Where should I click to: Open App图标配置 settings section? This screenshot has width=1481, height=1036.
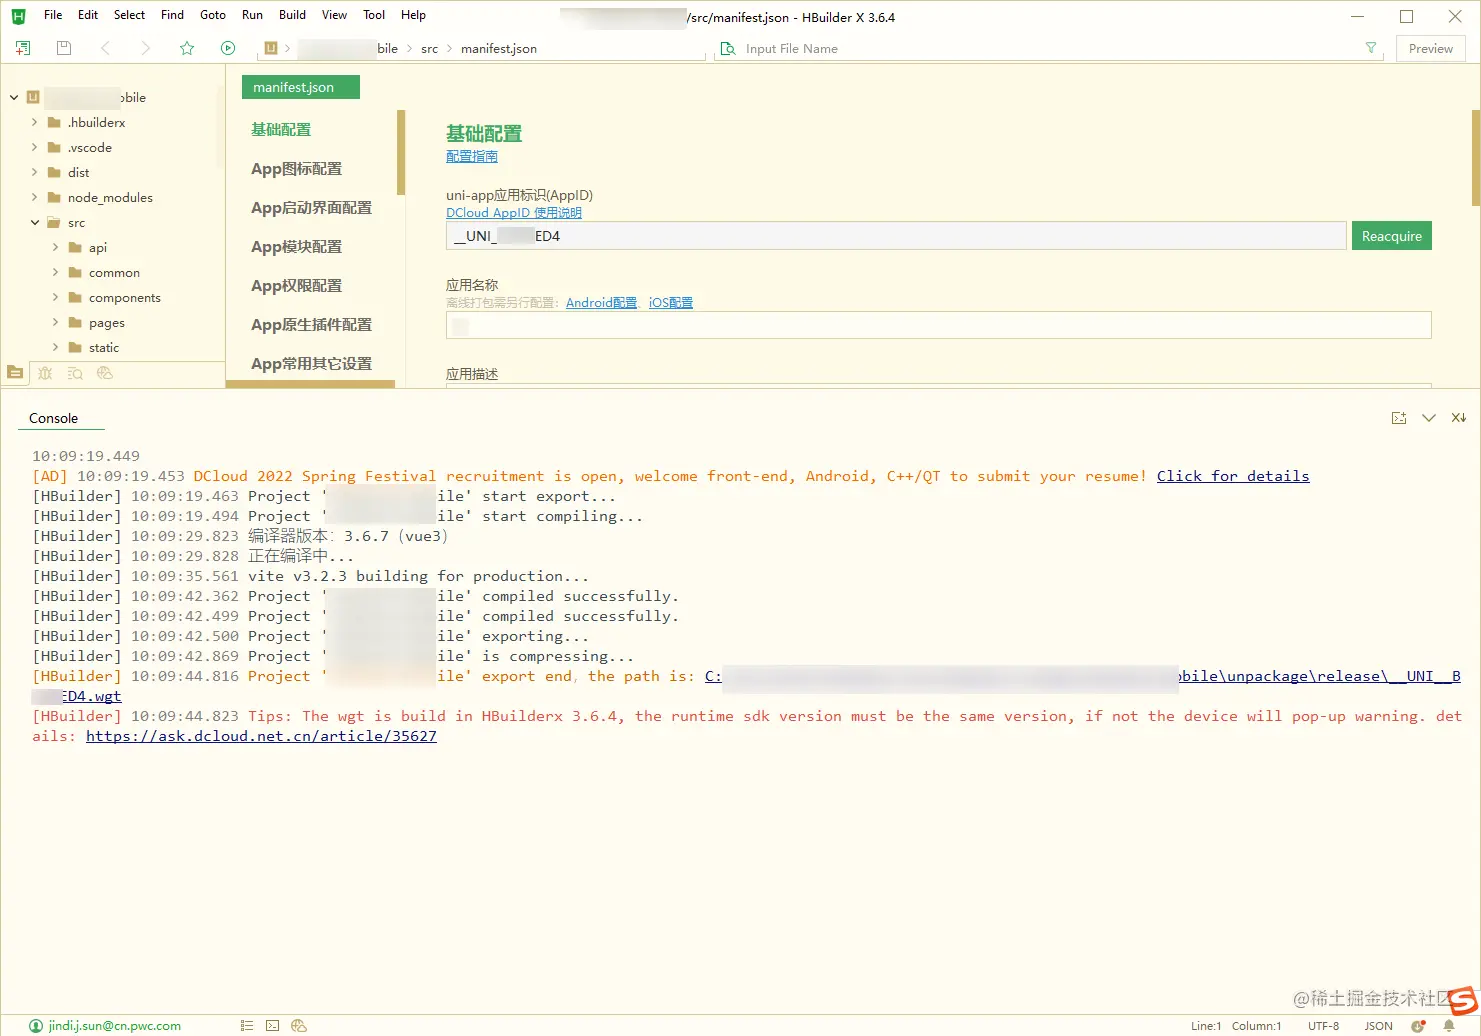[296, 169]
